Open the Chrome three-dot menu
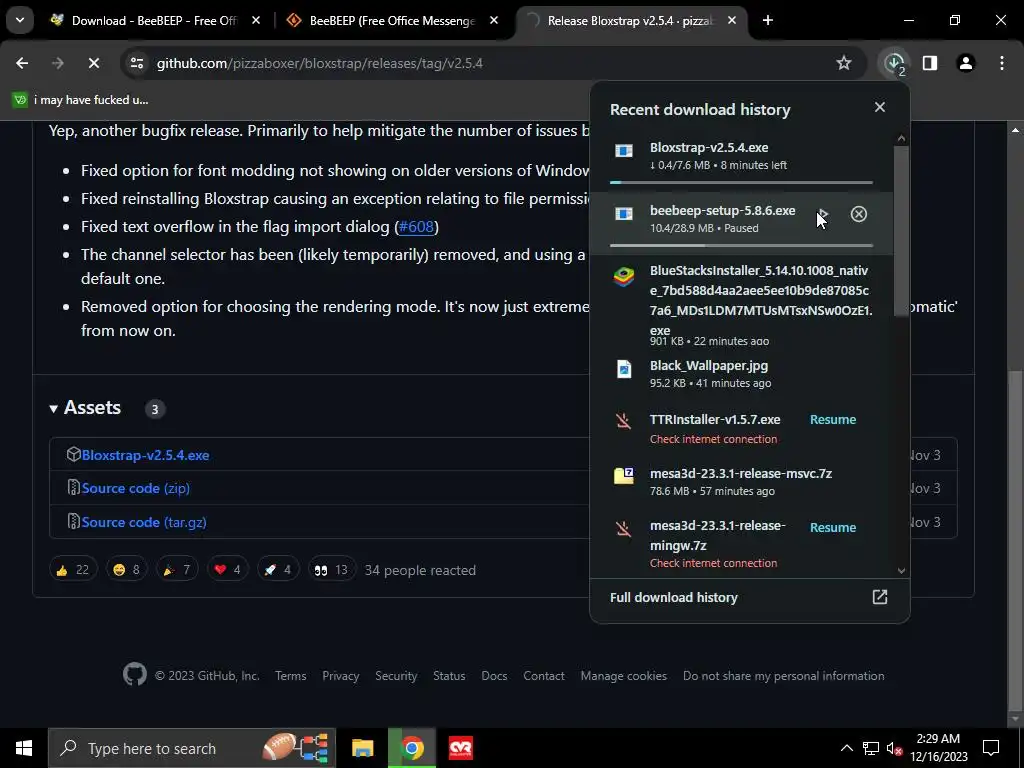This screenshot has height=768, width=1024. (1002, 63)
